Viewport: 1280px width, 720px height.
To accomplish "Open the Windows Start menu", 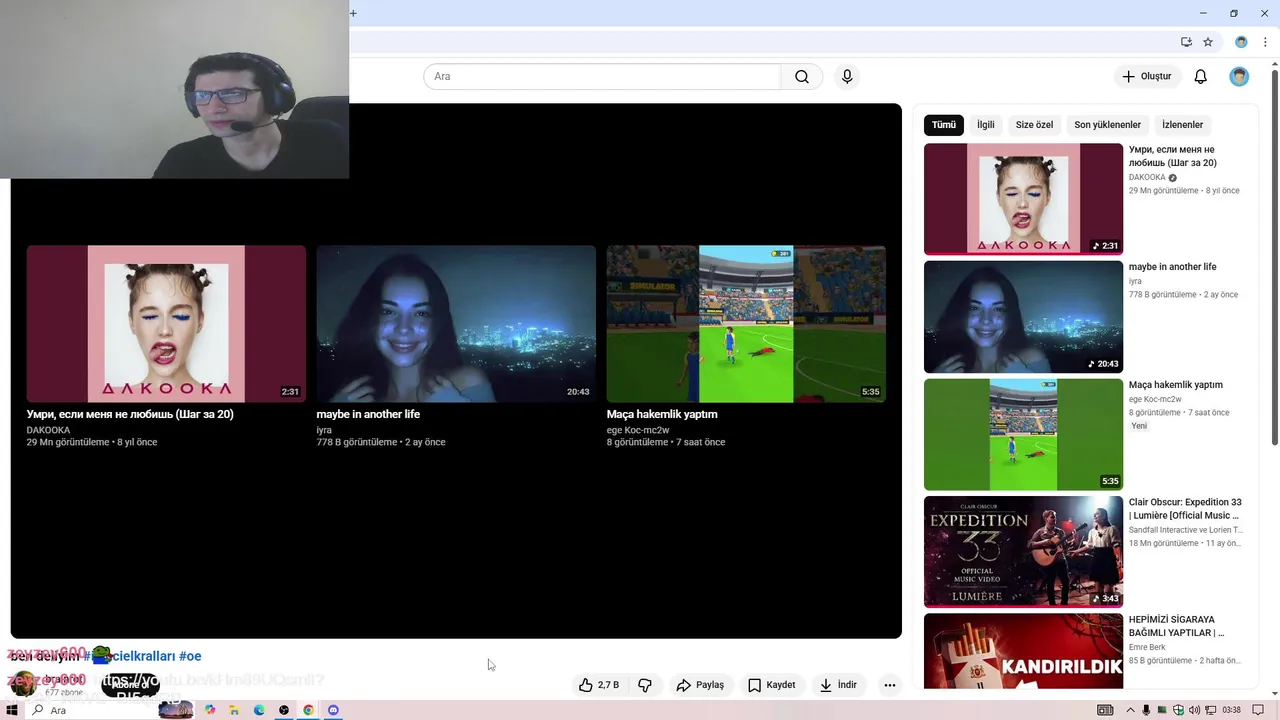I will pyautogui.click(x=13, y=710).
